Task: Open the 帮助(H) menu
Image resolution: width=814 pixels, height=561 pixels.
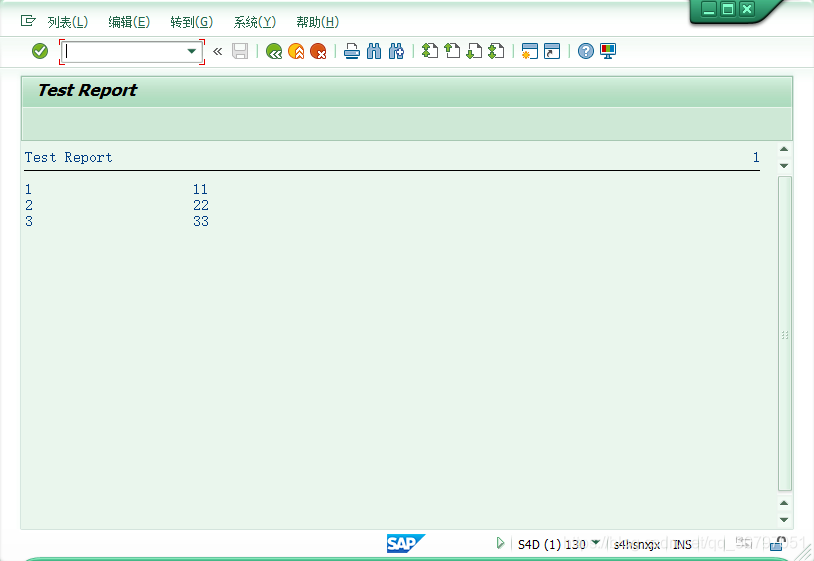Action: pos(318,22)
